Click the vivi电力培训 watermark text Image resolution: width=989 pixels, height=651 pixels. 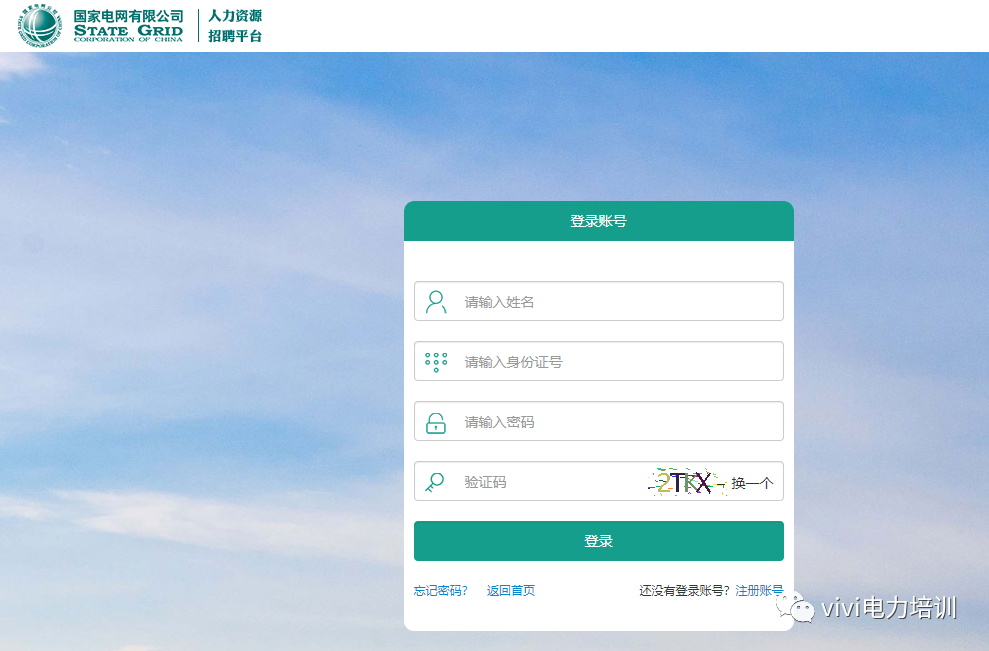[x=889, y=608]
